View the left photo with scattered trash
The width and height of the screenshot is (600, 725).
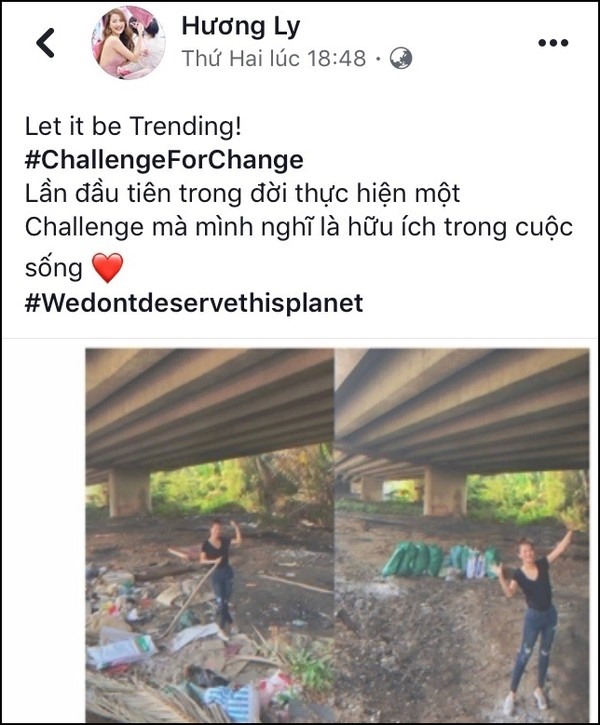210,535
